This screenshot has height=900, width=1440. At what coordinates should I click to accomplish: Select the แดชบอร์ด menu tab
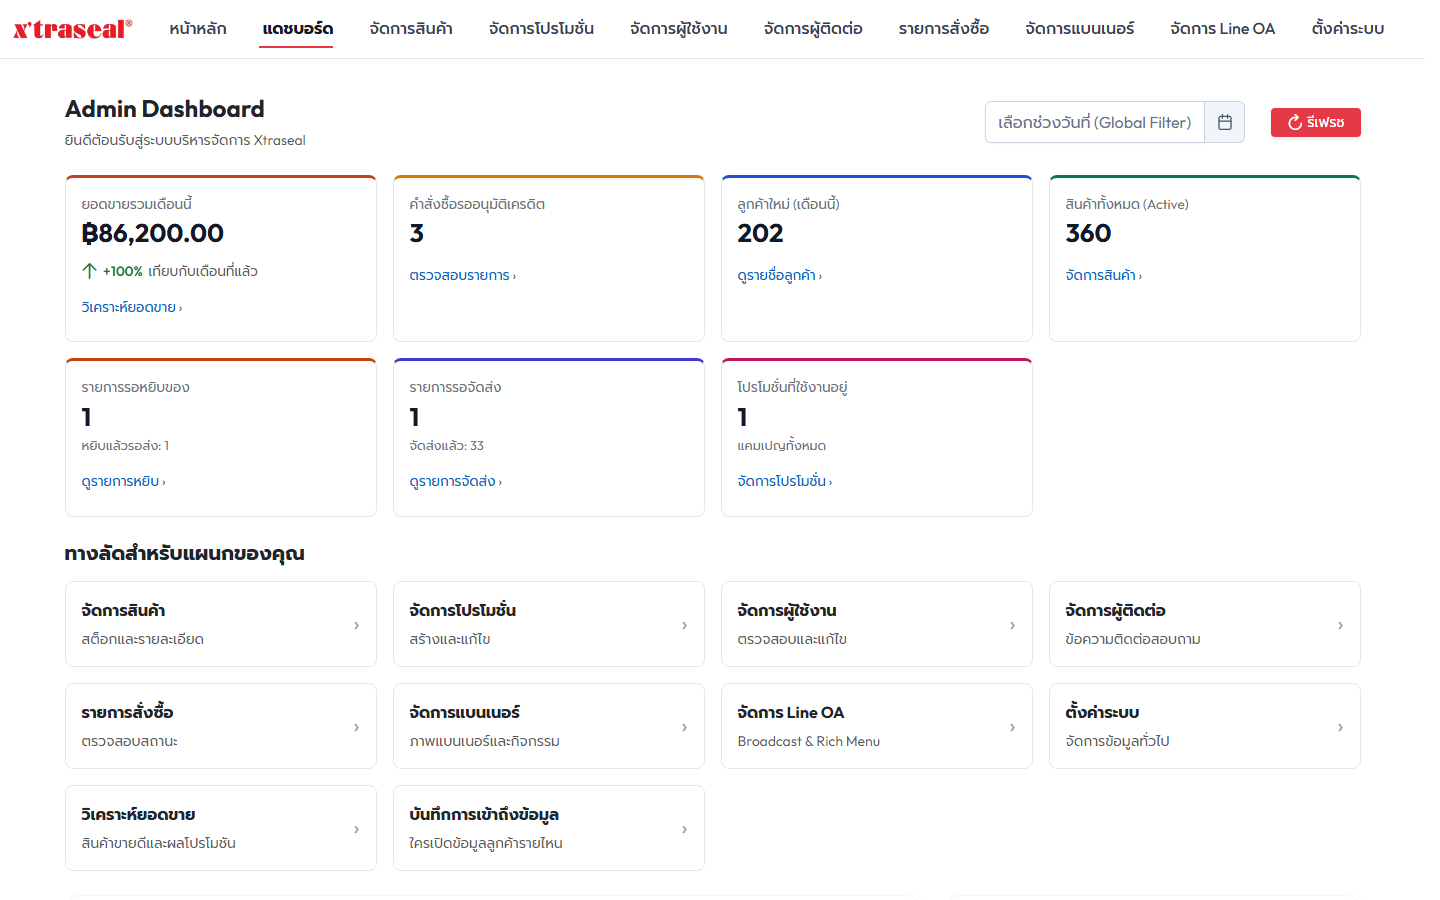[298, 28]
